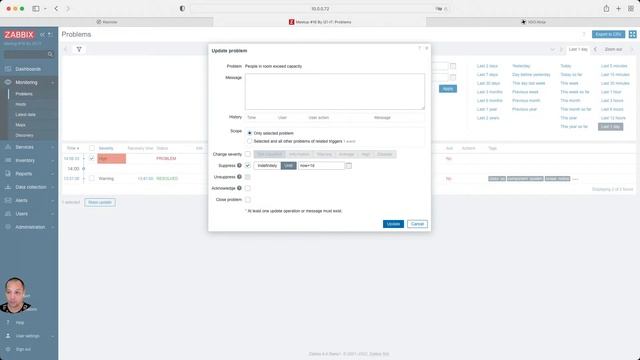Select Only selected problem scope
The image size is (640, 360).
point(249,133)
